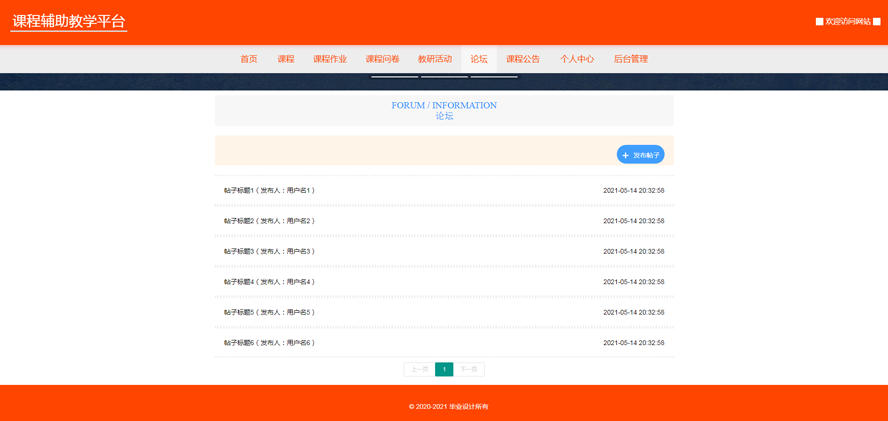Go to 个人中心
The image size is (888, 421).
[x=577, y=59]
